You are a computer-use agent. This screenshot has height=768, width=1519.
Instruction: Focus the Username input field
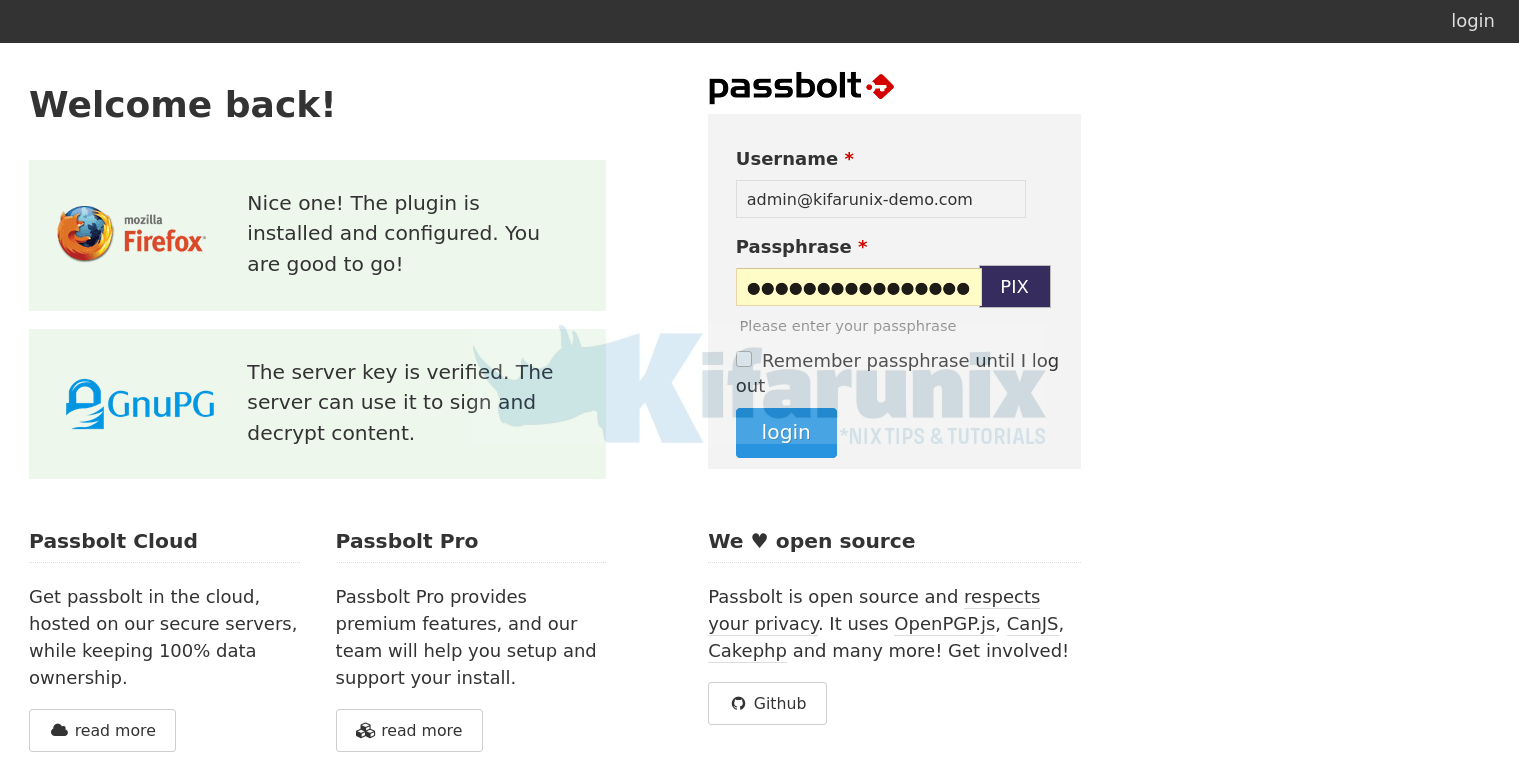[x=880, y=199]
